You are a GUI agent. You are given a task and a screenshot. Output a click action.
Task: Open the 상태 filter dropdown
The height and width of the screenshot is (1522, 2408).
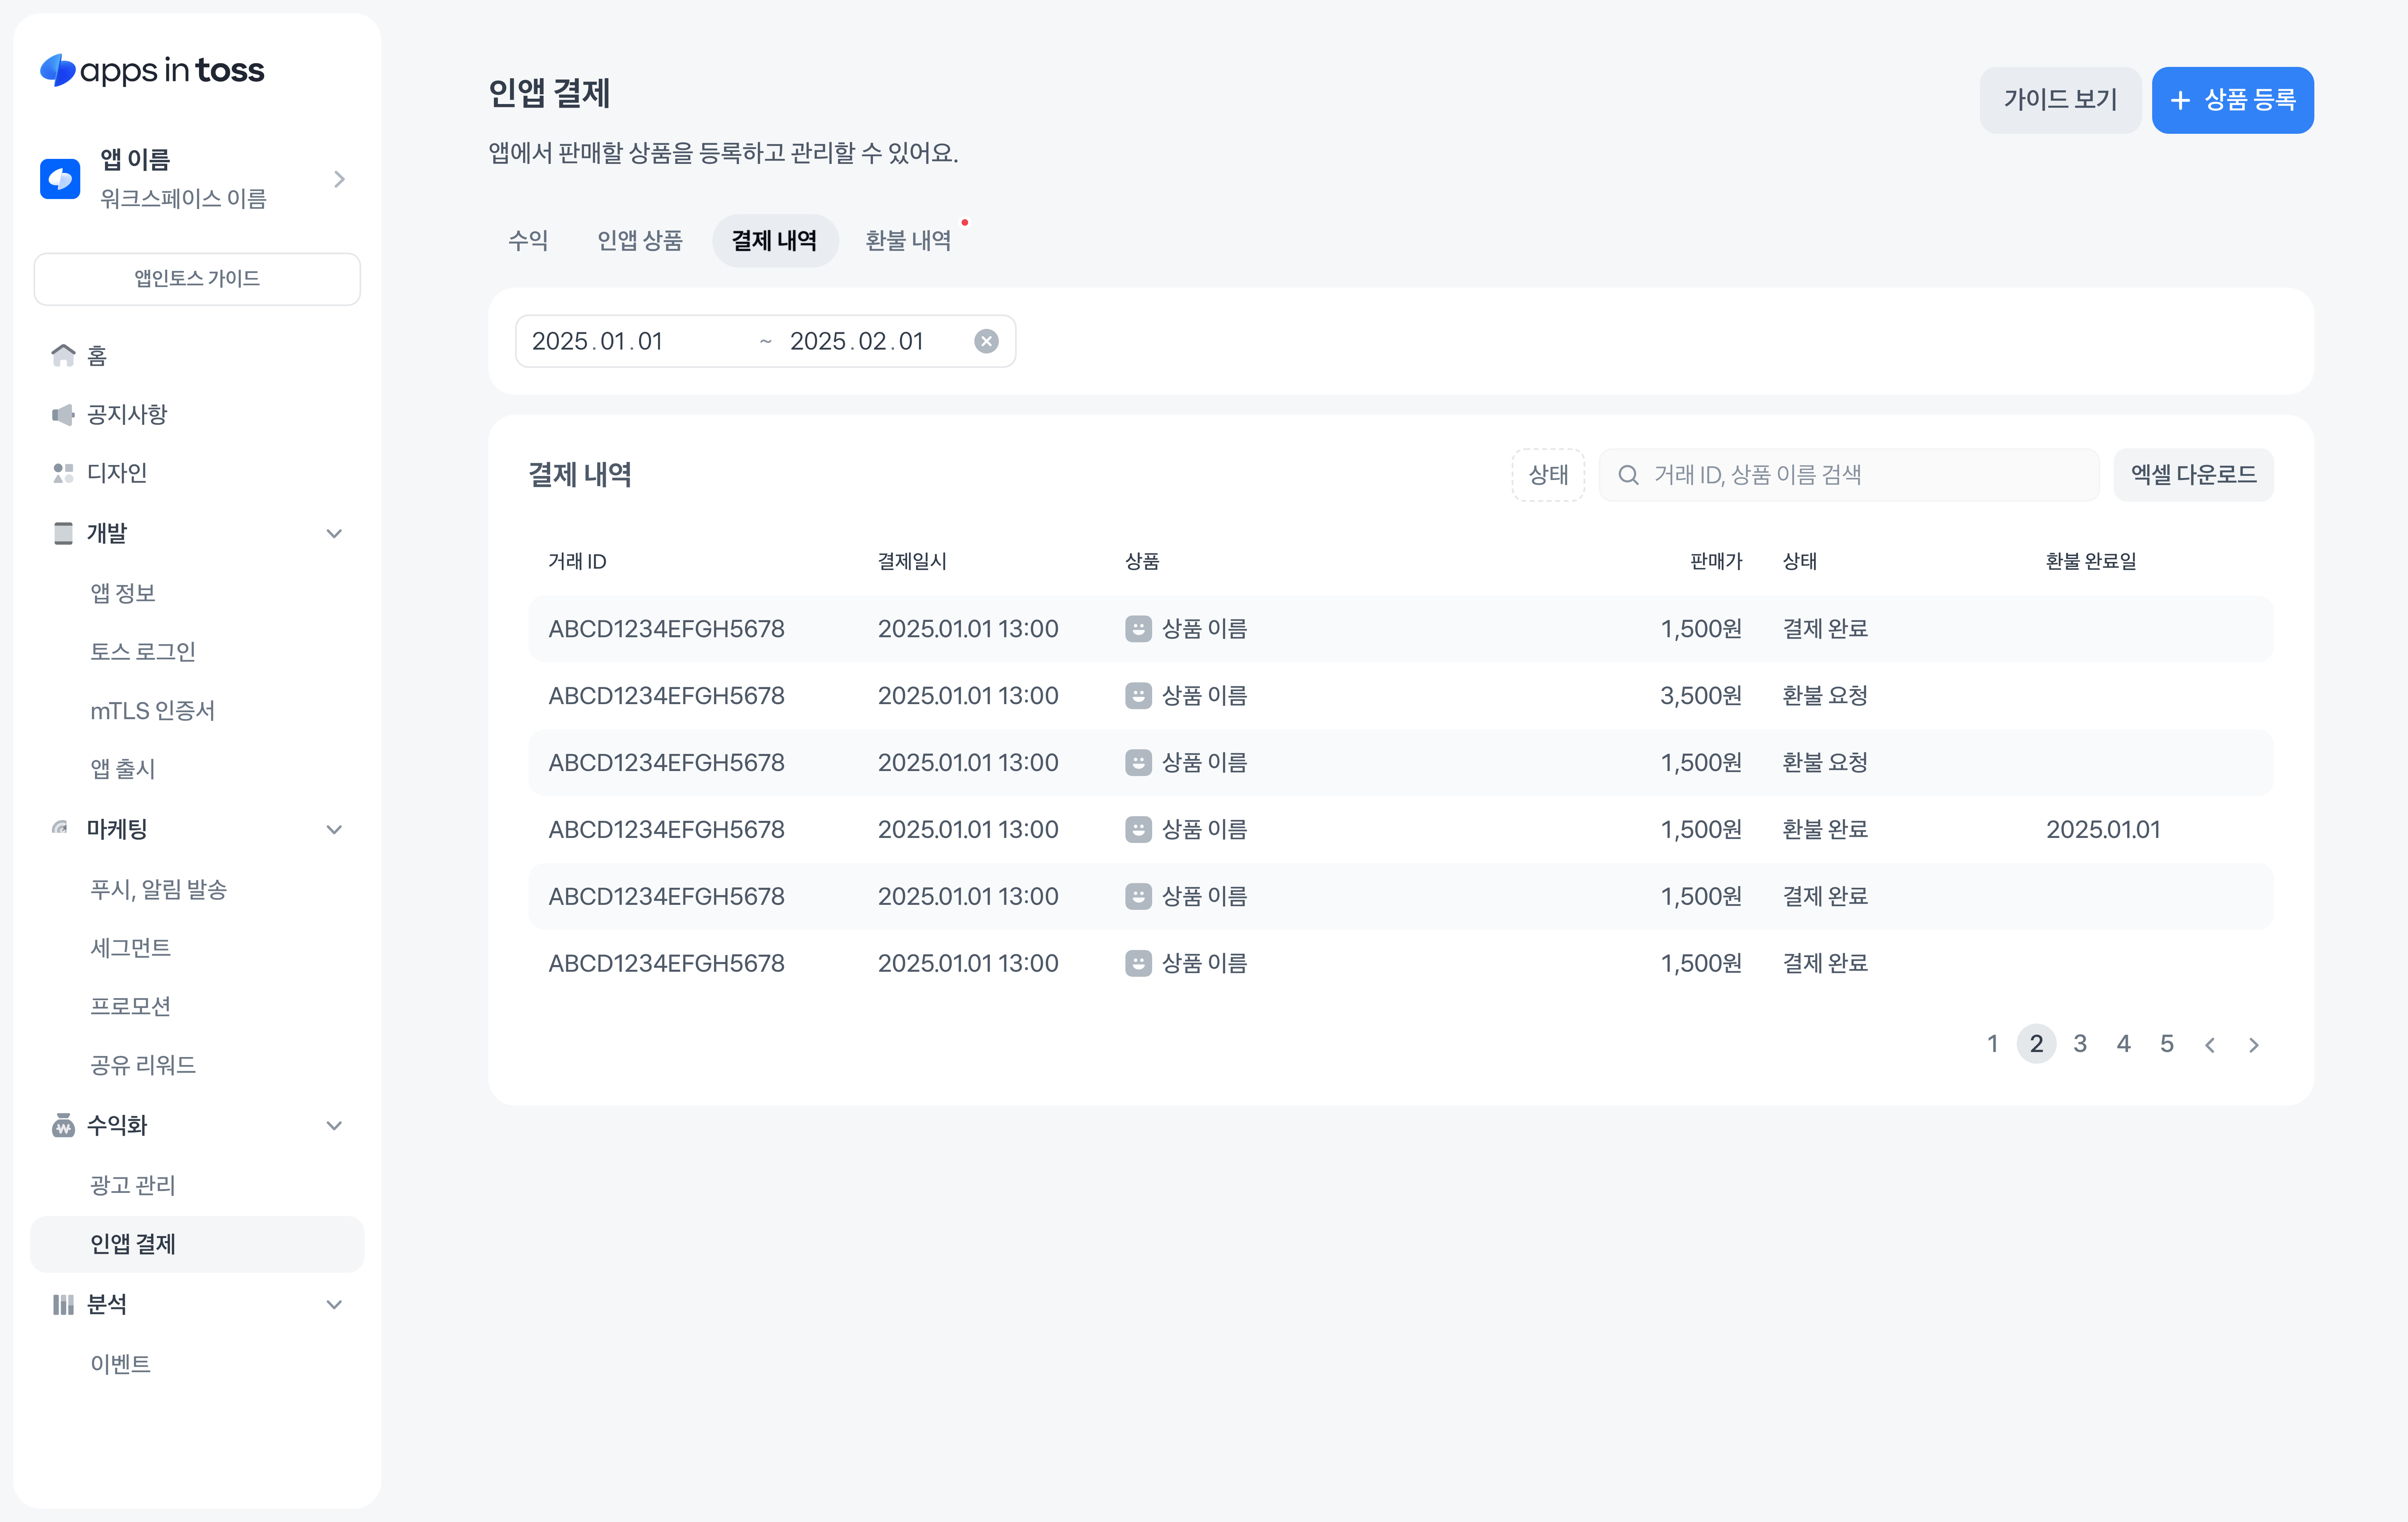pyautogui.click(x=1548, y=475)
